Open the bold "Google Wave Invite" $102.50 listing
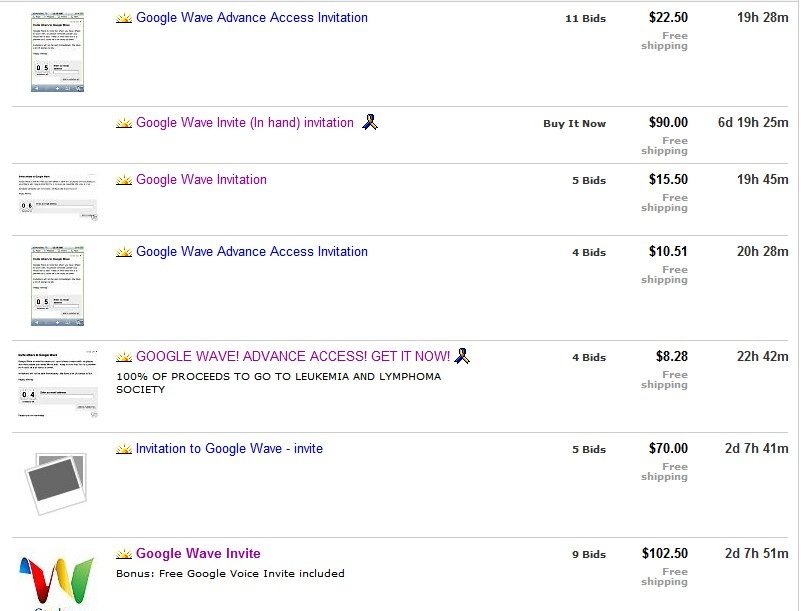Viewport: 808px width, 611px height. tap(198, 554)
